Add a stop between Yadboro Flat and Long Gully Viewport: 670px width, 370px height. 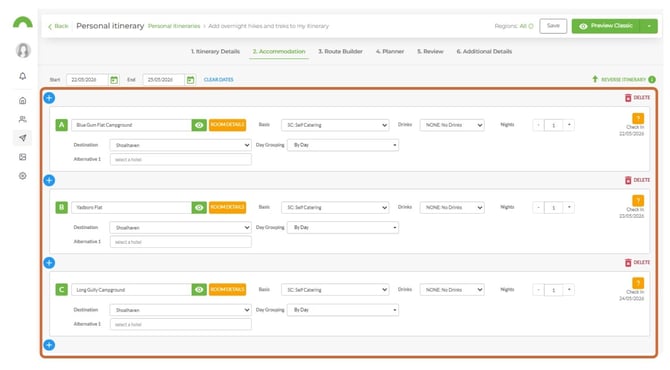(x=49, y=262)
